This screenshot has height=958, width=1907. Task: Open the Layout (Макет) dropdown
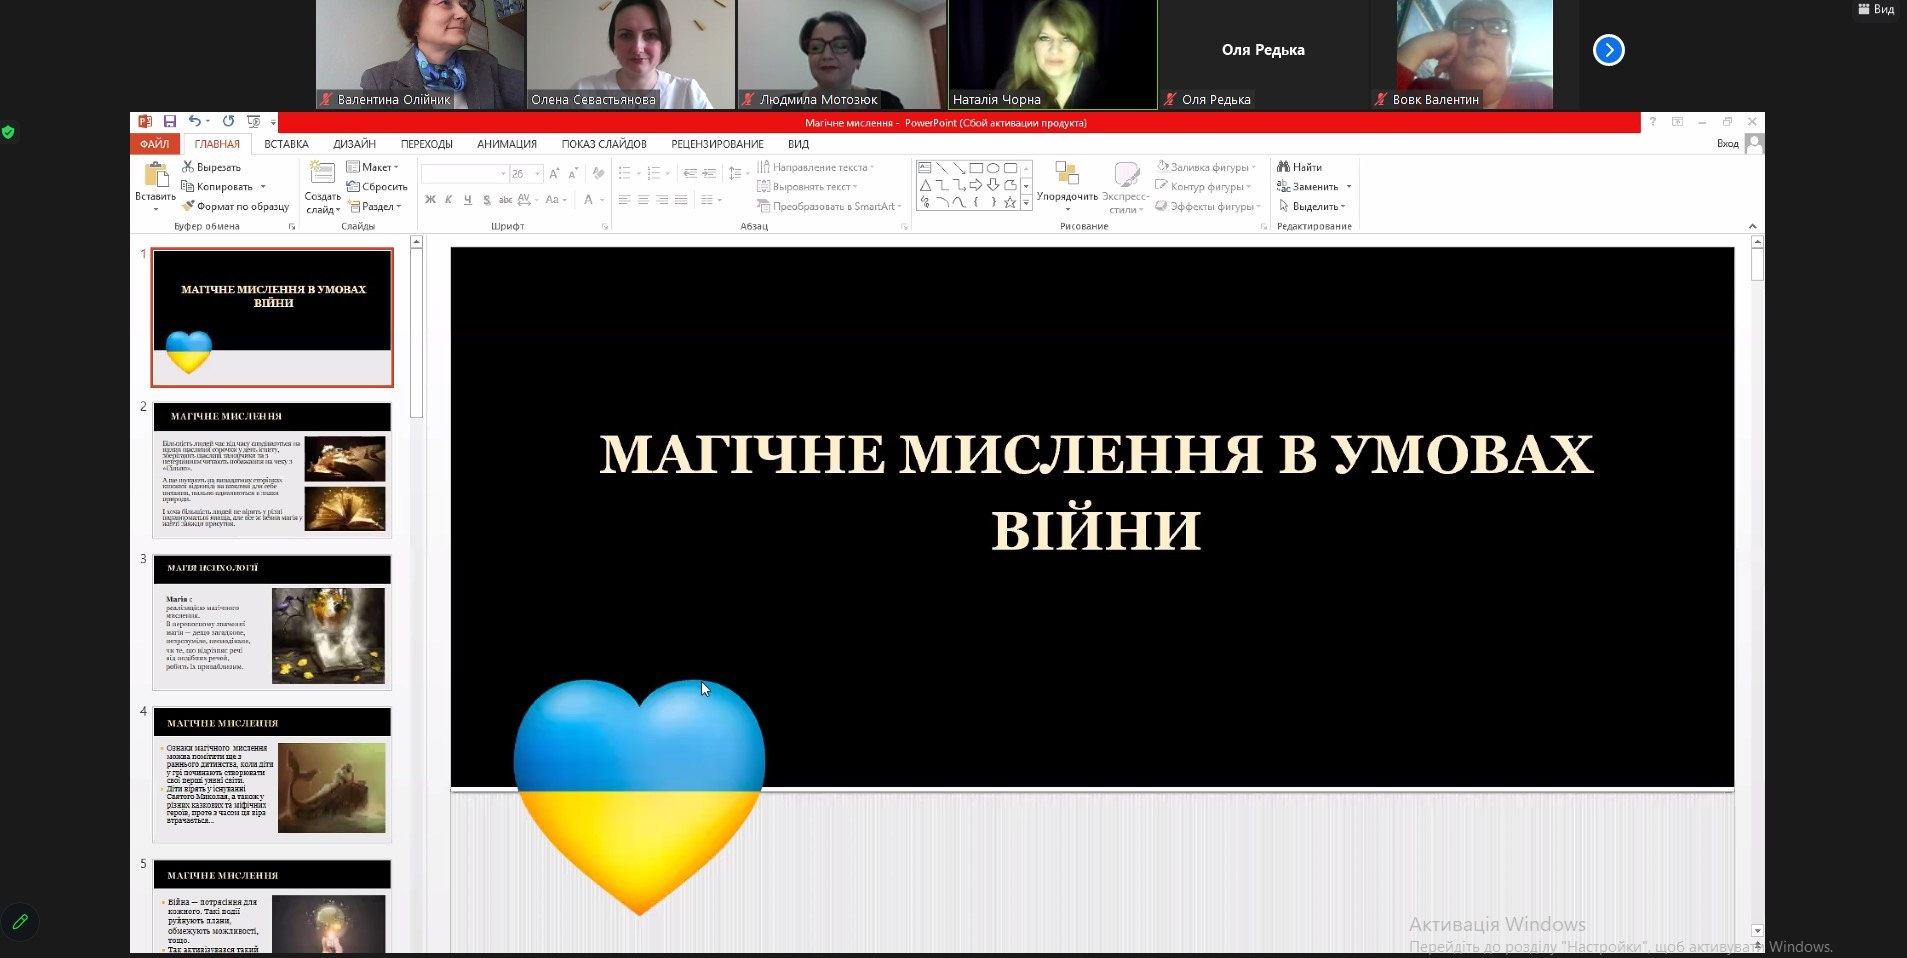373,167
